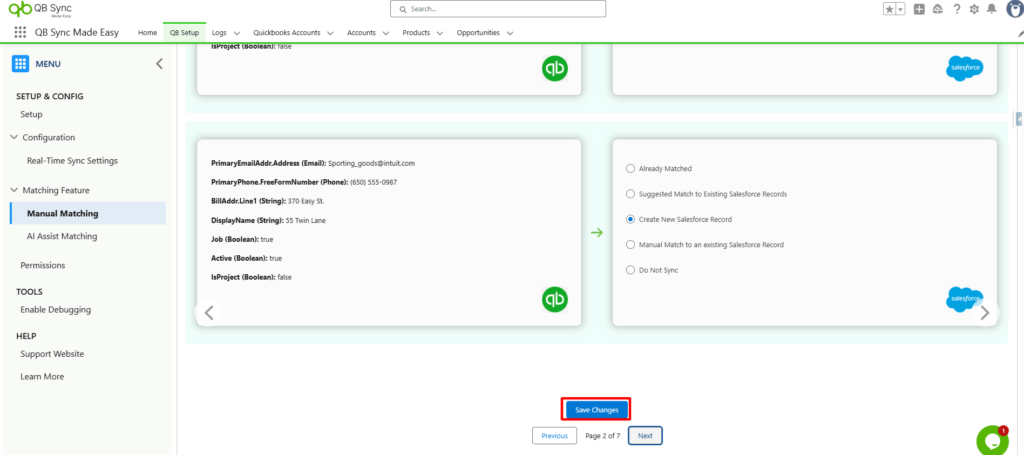Open the Setup gear icon
Image resolution: width=1024 pixels, height=455 pixels.
pos(973,9)
